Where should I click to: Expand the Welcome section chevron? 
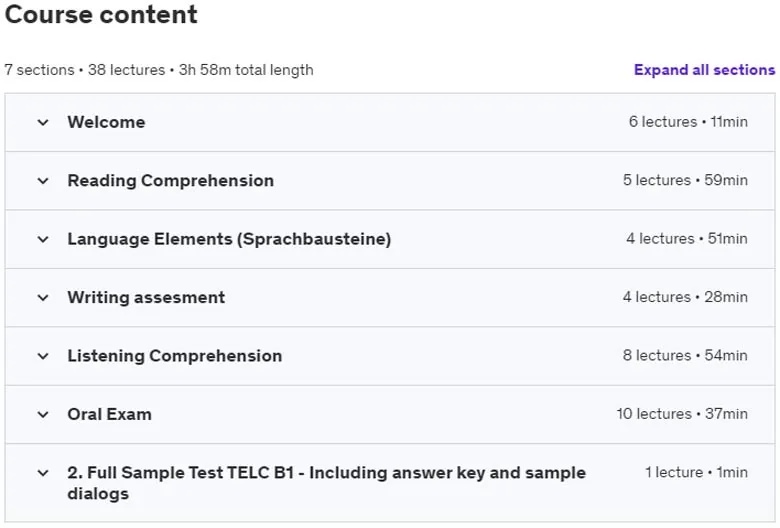click(x=43, y=122)
